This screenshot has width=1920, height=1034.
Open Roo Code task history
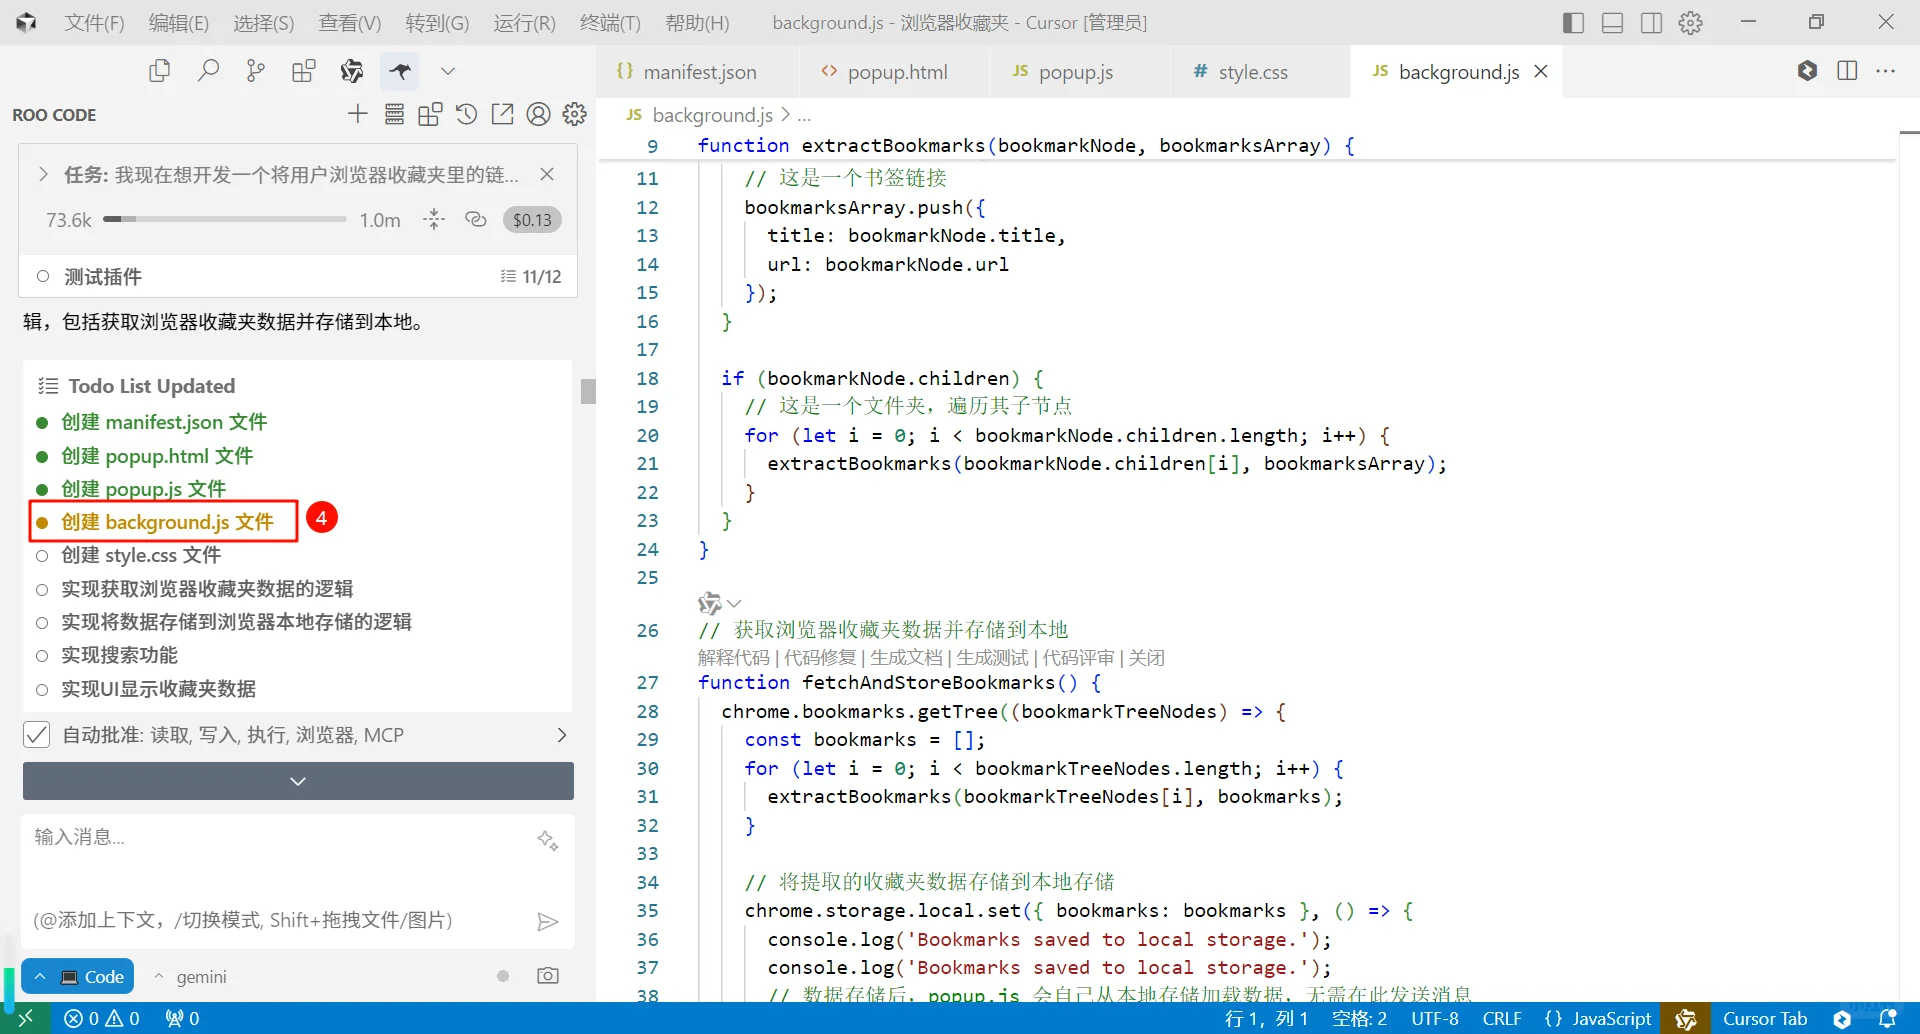[466, 114]
